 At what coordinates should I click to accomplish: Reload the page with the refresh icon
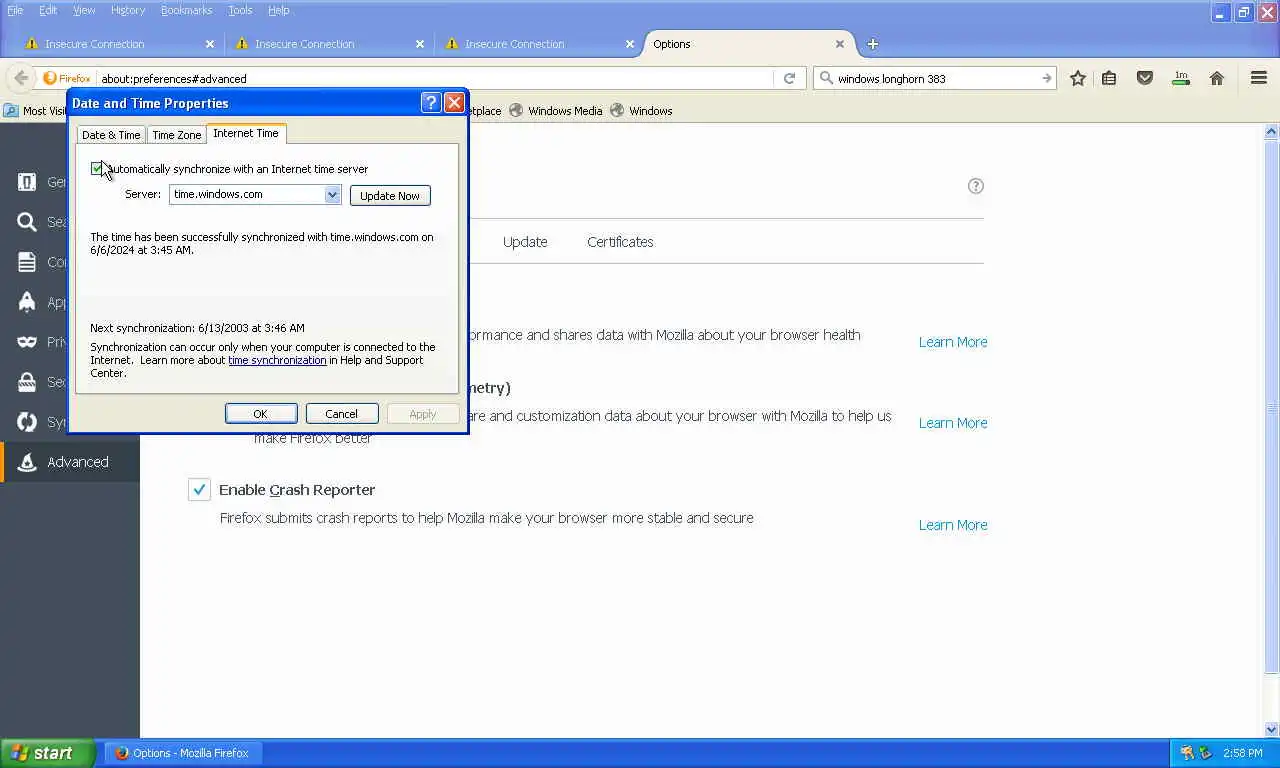pos(789,78)
